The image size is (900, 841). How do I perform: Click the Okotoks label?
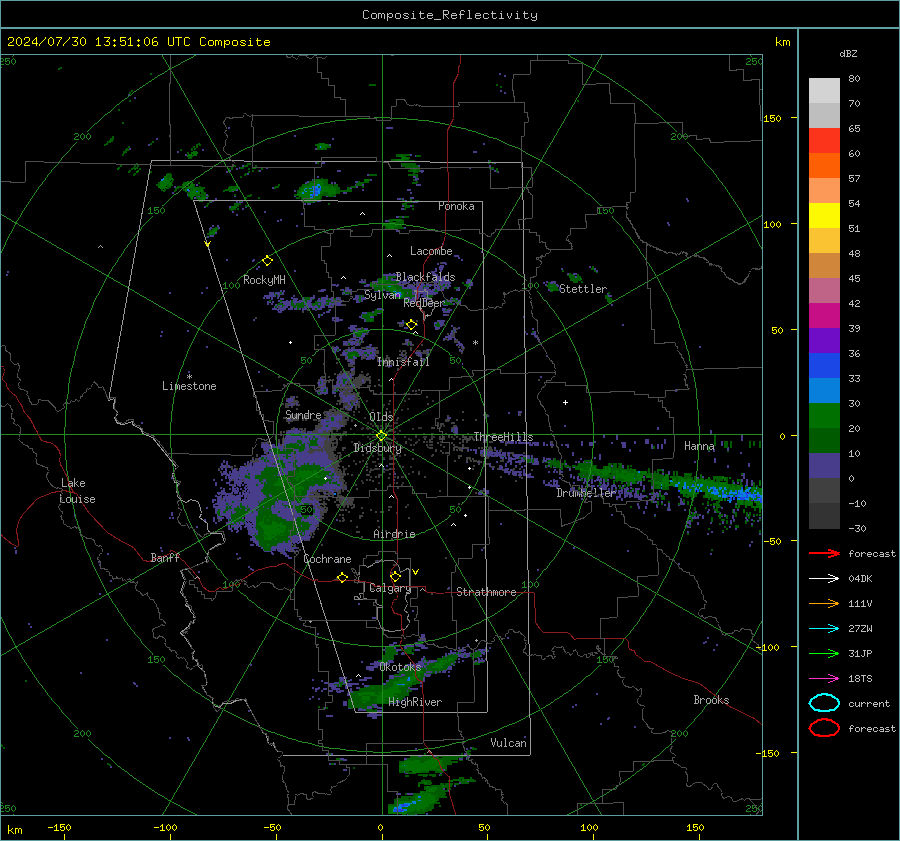400,667
